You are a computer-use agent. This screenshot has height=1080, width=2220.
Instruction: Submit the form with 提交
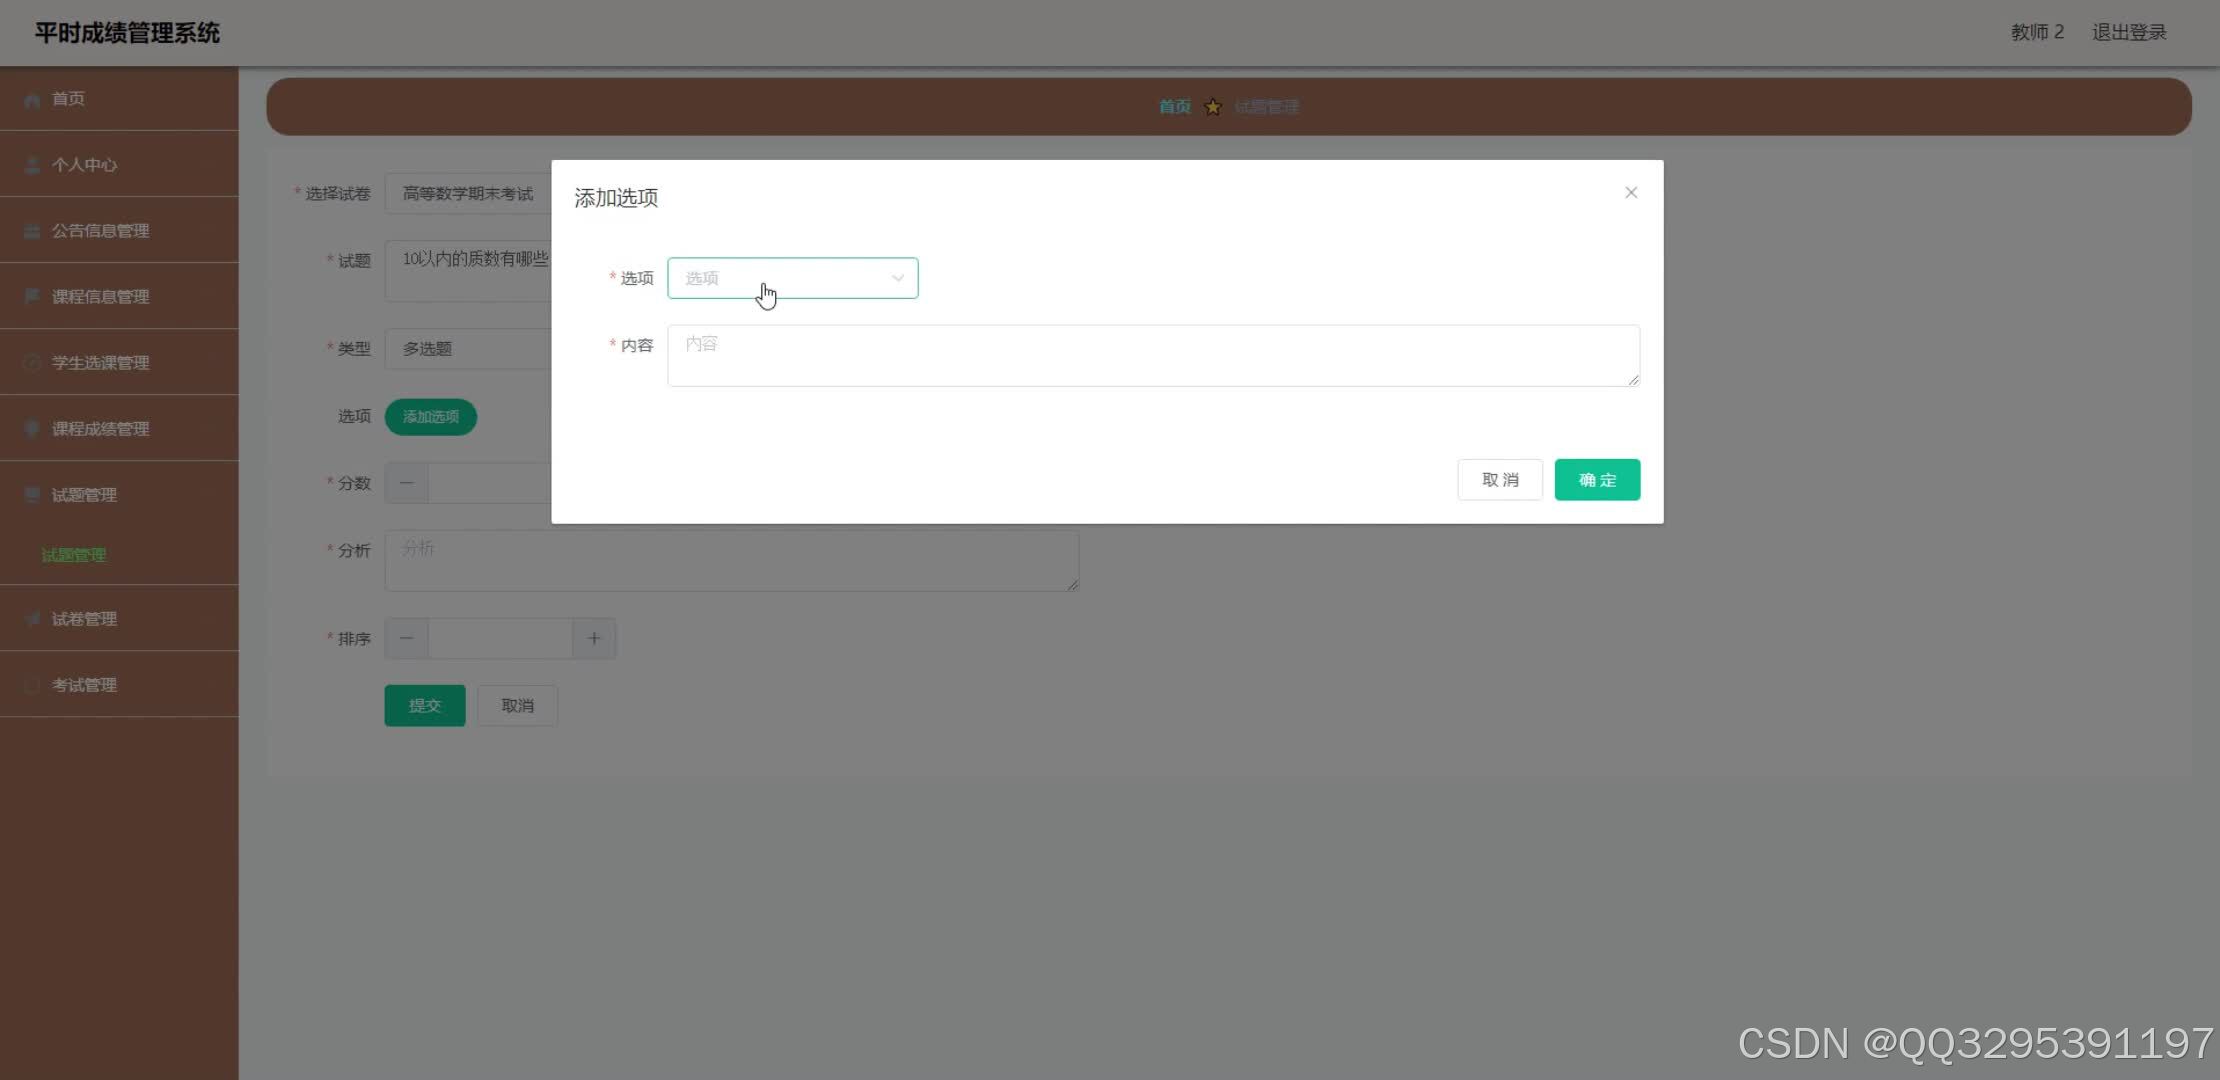(x=425, y=705)
